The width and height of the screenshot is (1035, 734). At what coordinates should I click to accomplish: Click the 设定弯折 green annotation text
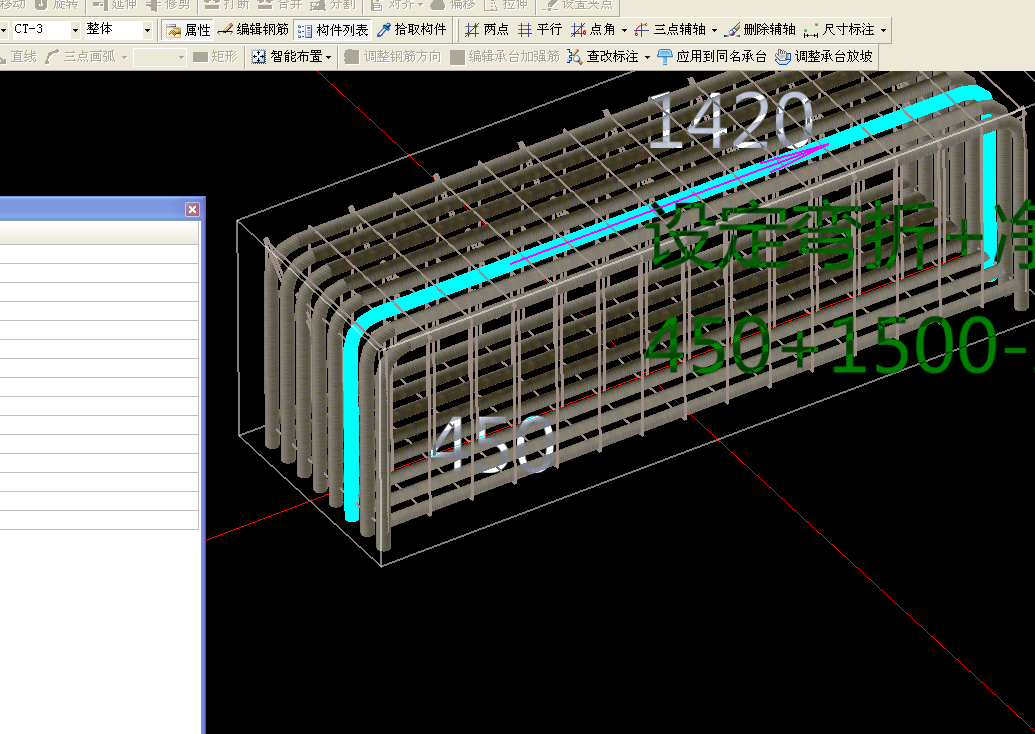[792, 234]
